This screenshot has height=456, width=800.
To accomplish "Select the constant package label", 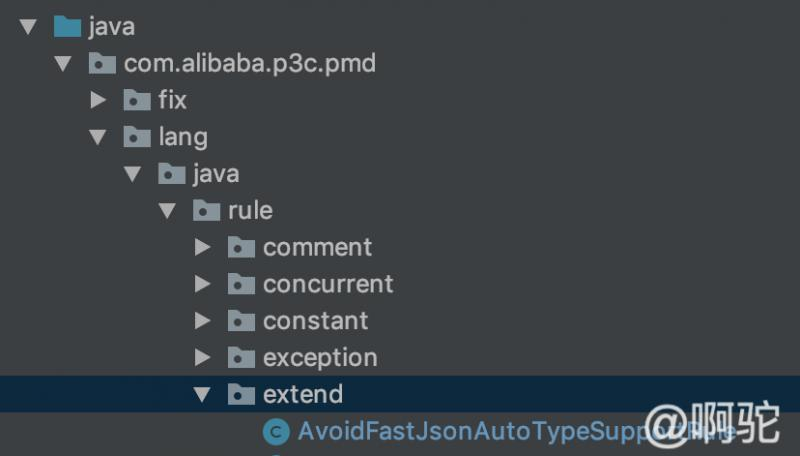I will [x=315, y=321].
